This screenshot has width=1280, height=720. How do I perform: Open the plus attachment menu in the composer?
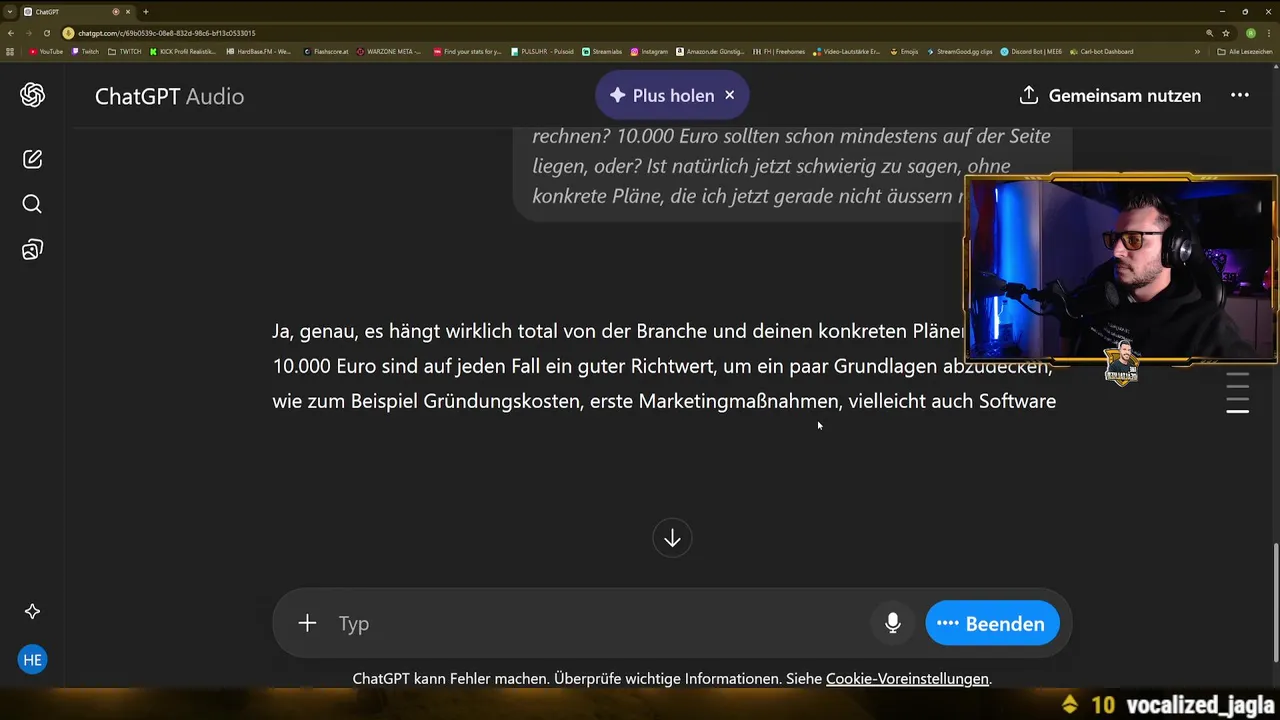pyautogui.click(x=307, y=623)
